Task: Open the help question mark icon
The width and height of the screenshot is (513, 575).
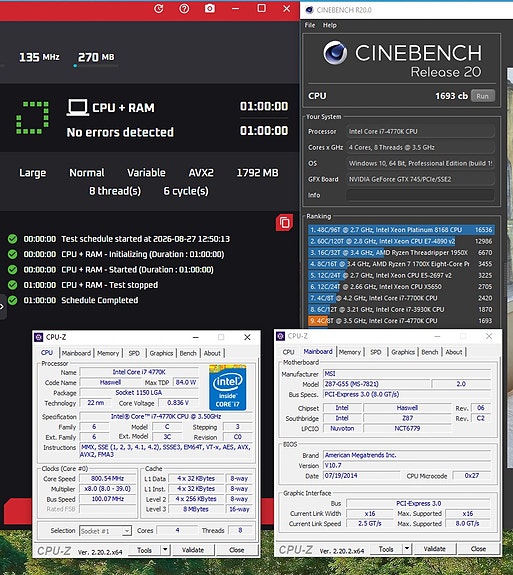Action: pos(184,8)
